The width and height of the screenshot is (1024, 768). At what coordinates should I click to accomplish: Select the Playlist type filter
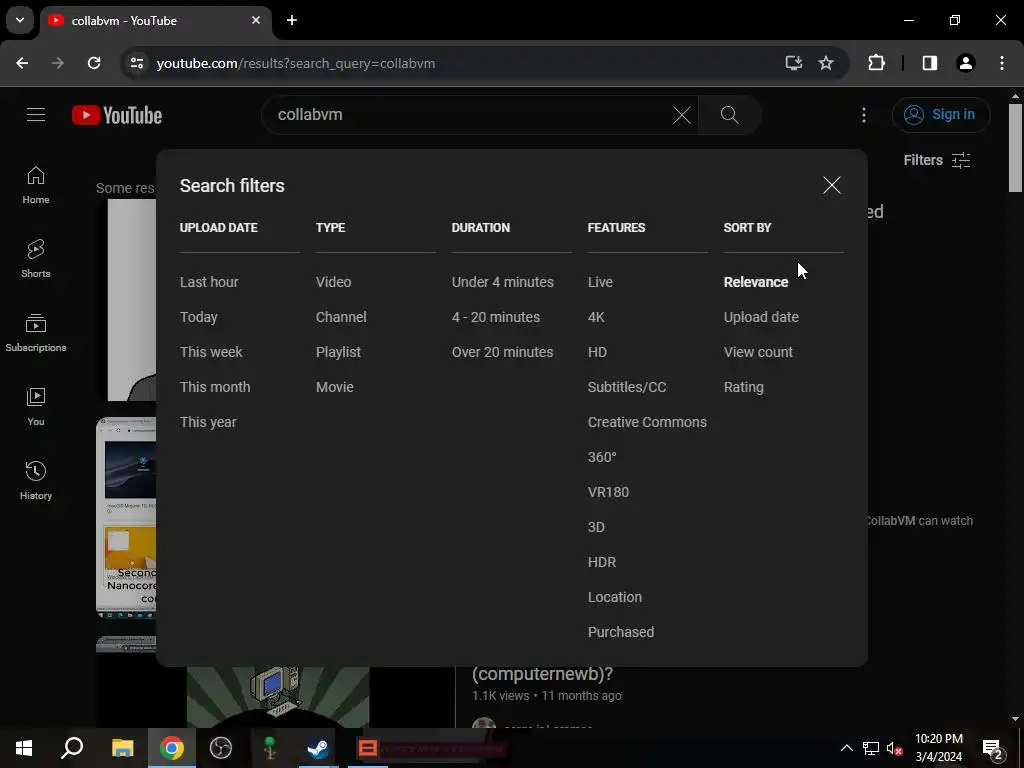coord(338,352)
